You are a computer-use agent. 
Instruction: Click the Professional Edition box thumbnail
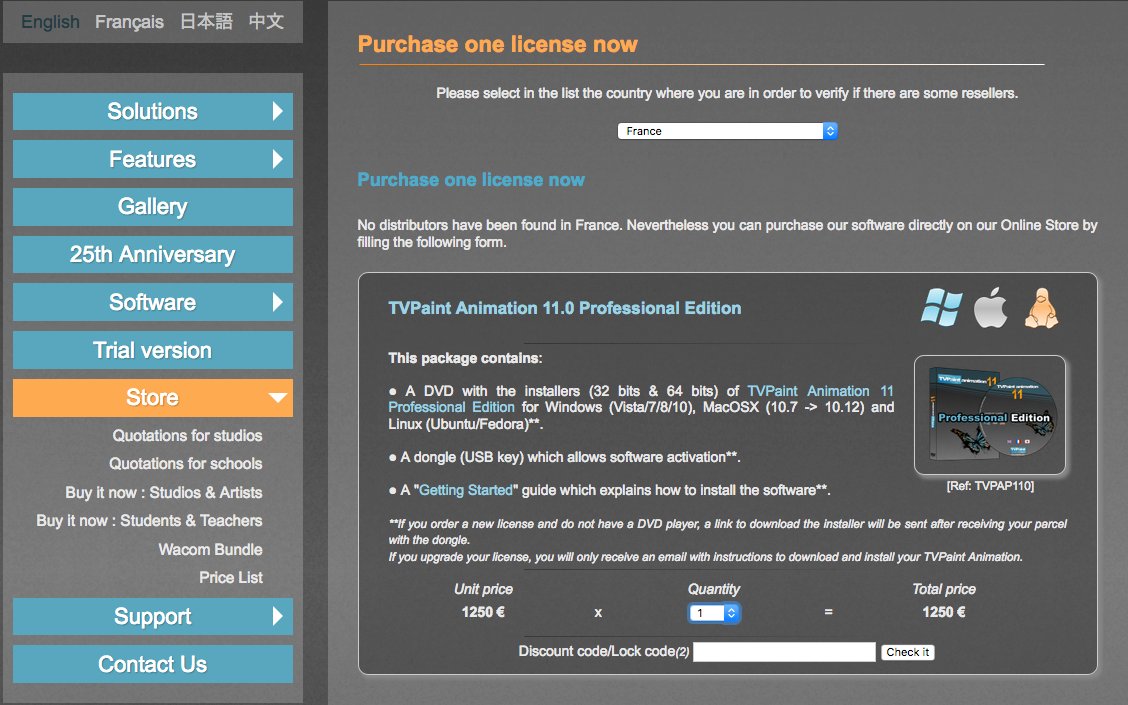(990, 415)
